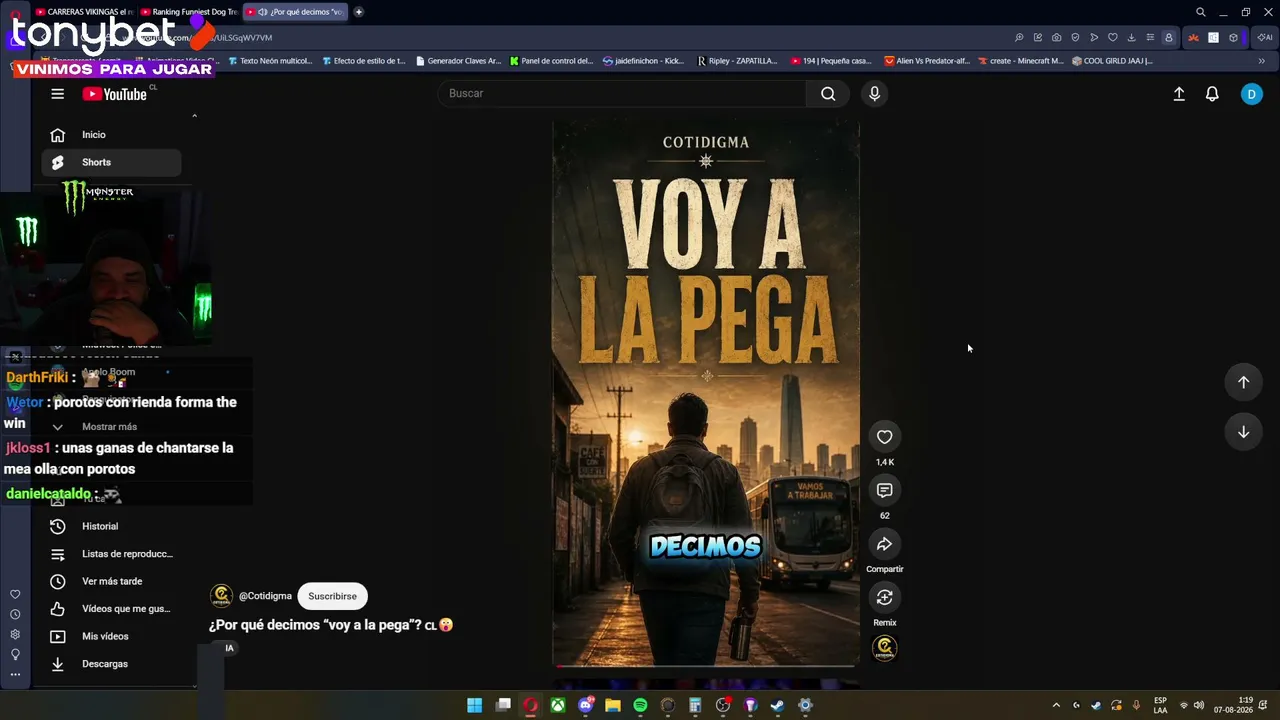Open the YouTube upload/create icon

tap(1179, 94)
